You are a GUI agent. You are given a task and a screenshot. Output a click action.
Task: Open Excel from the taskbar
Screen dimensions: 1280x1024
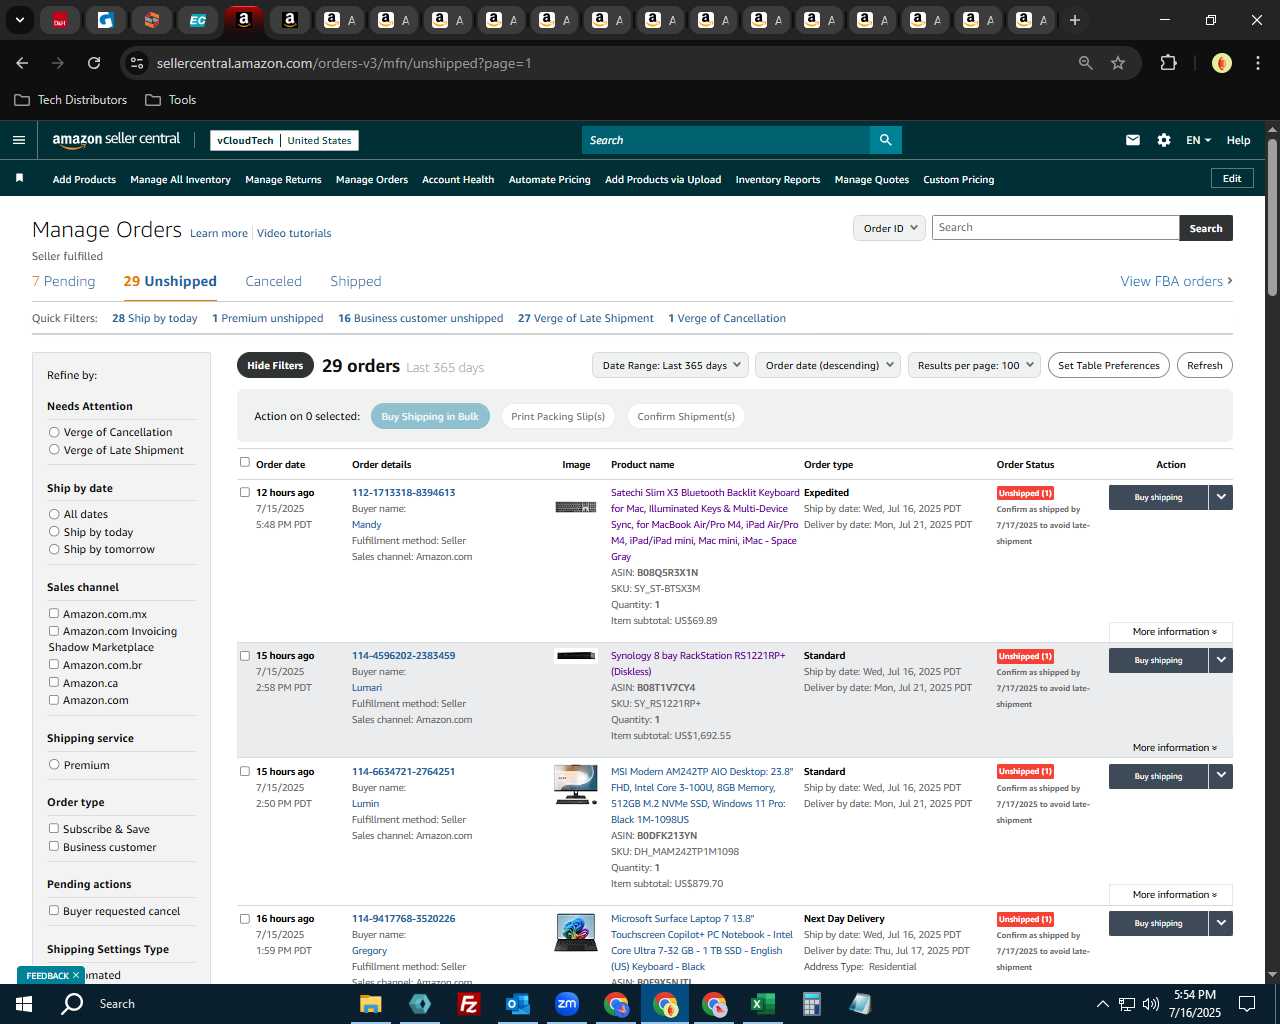tap(763, 1004)
